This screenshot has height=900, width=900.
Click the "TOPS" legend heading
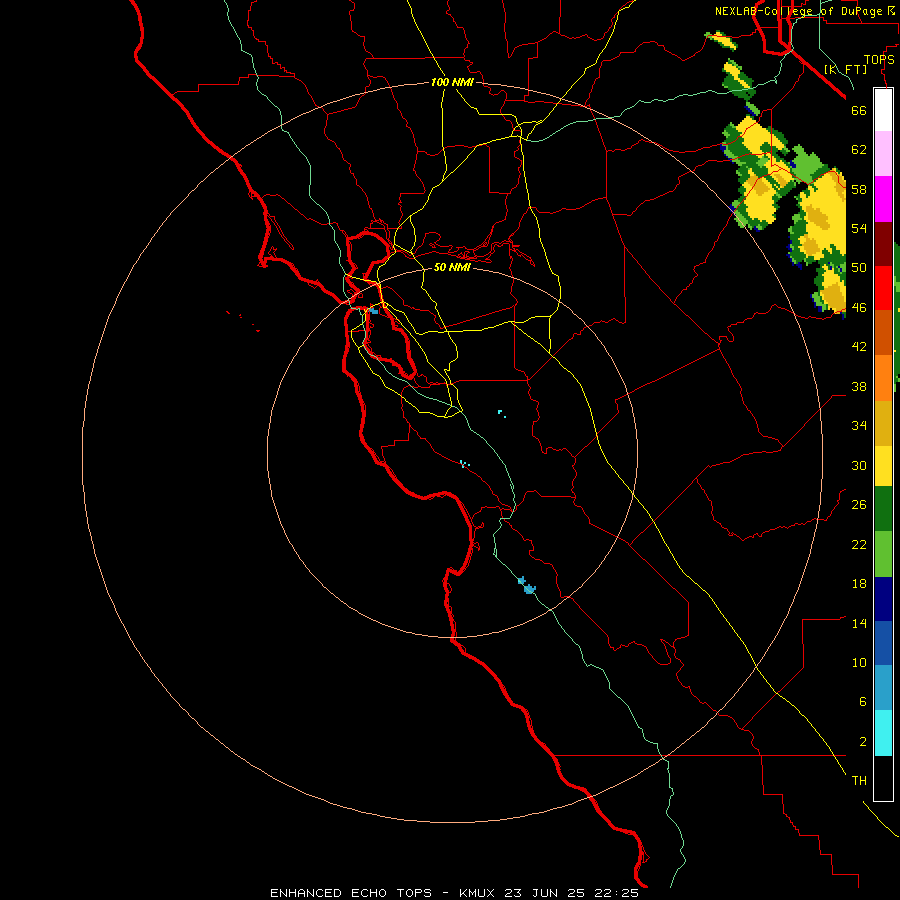[879, 60]
